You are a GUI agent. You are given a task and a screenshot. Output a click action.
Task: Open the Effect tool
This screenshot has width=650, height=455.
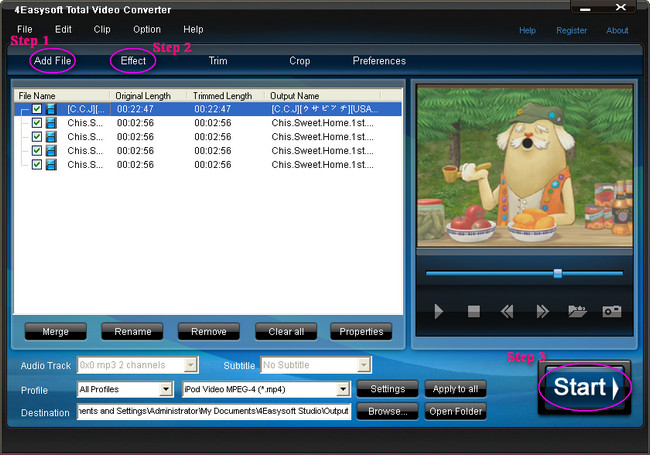coord(133,61)
